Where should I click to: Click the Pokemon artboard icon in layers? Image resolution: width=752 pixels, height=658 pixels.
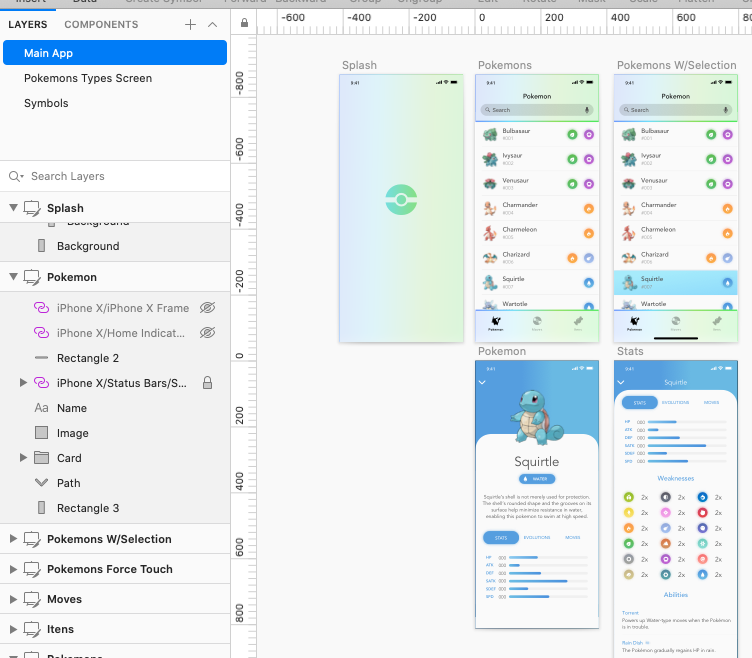click(32, 277)
